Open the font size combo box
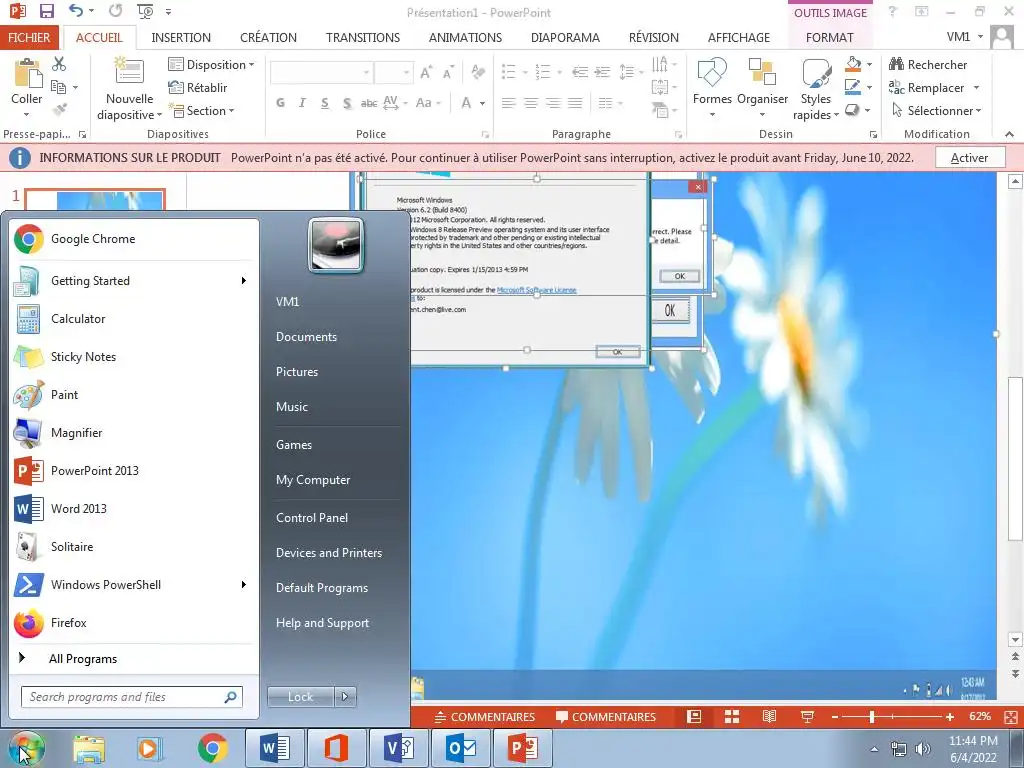Image resolution: width=1024 pixels, height=768 pixels. point(394,72)
